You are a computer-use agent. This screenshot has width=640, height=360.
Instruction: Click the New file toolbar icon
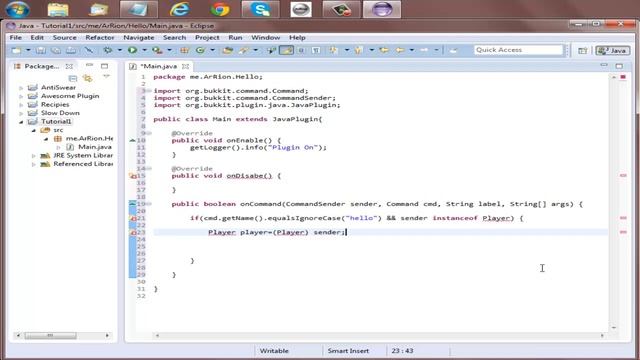point(16,50)
